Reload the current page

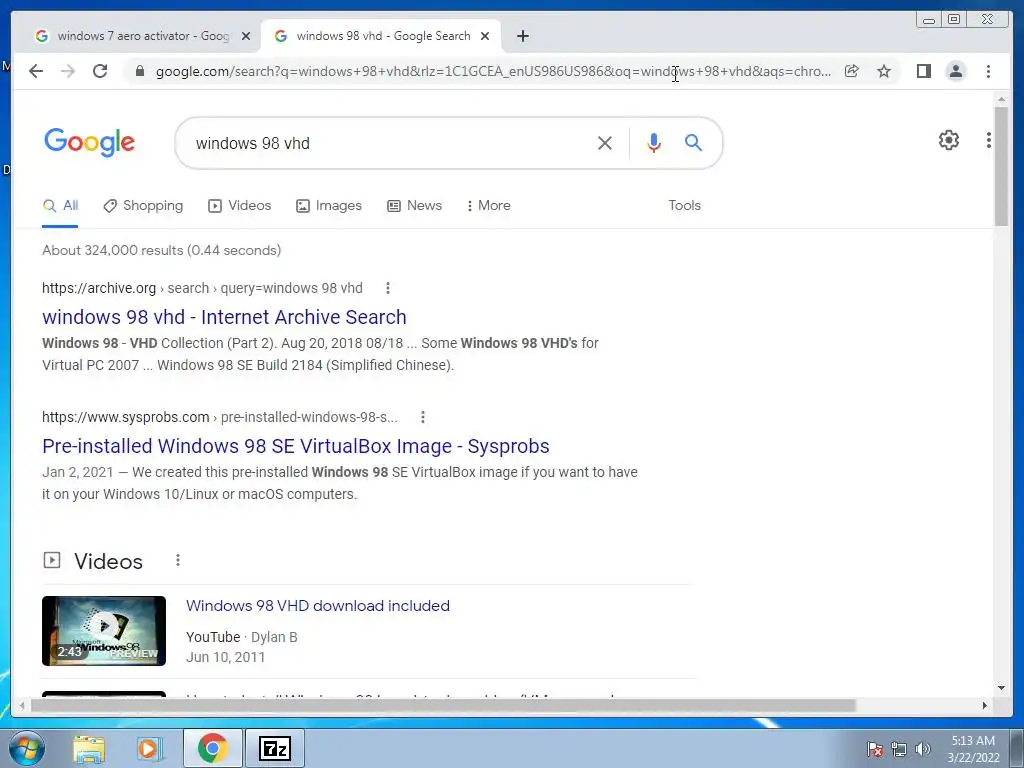[x=100, y=71]
